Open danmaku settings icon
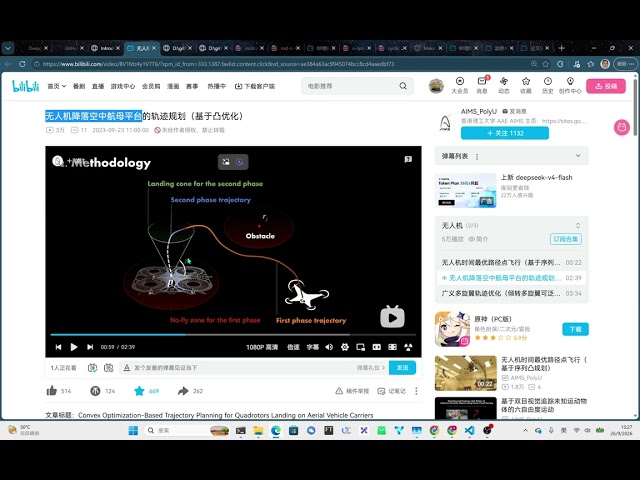This screenshot has height=480, width=640. pos(109,368)
